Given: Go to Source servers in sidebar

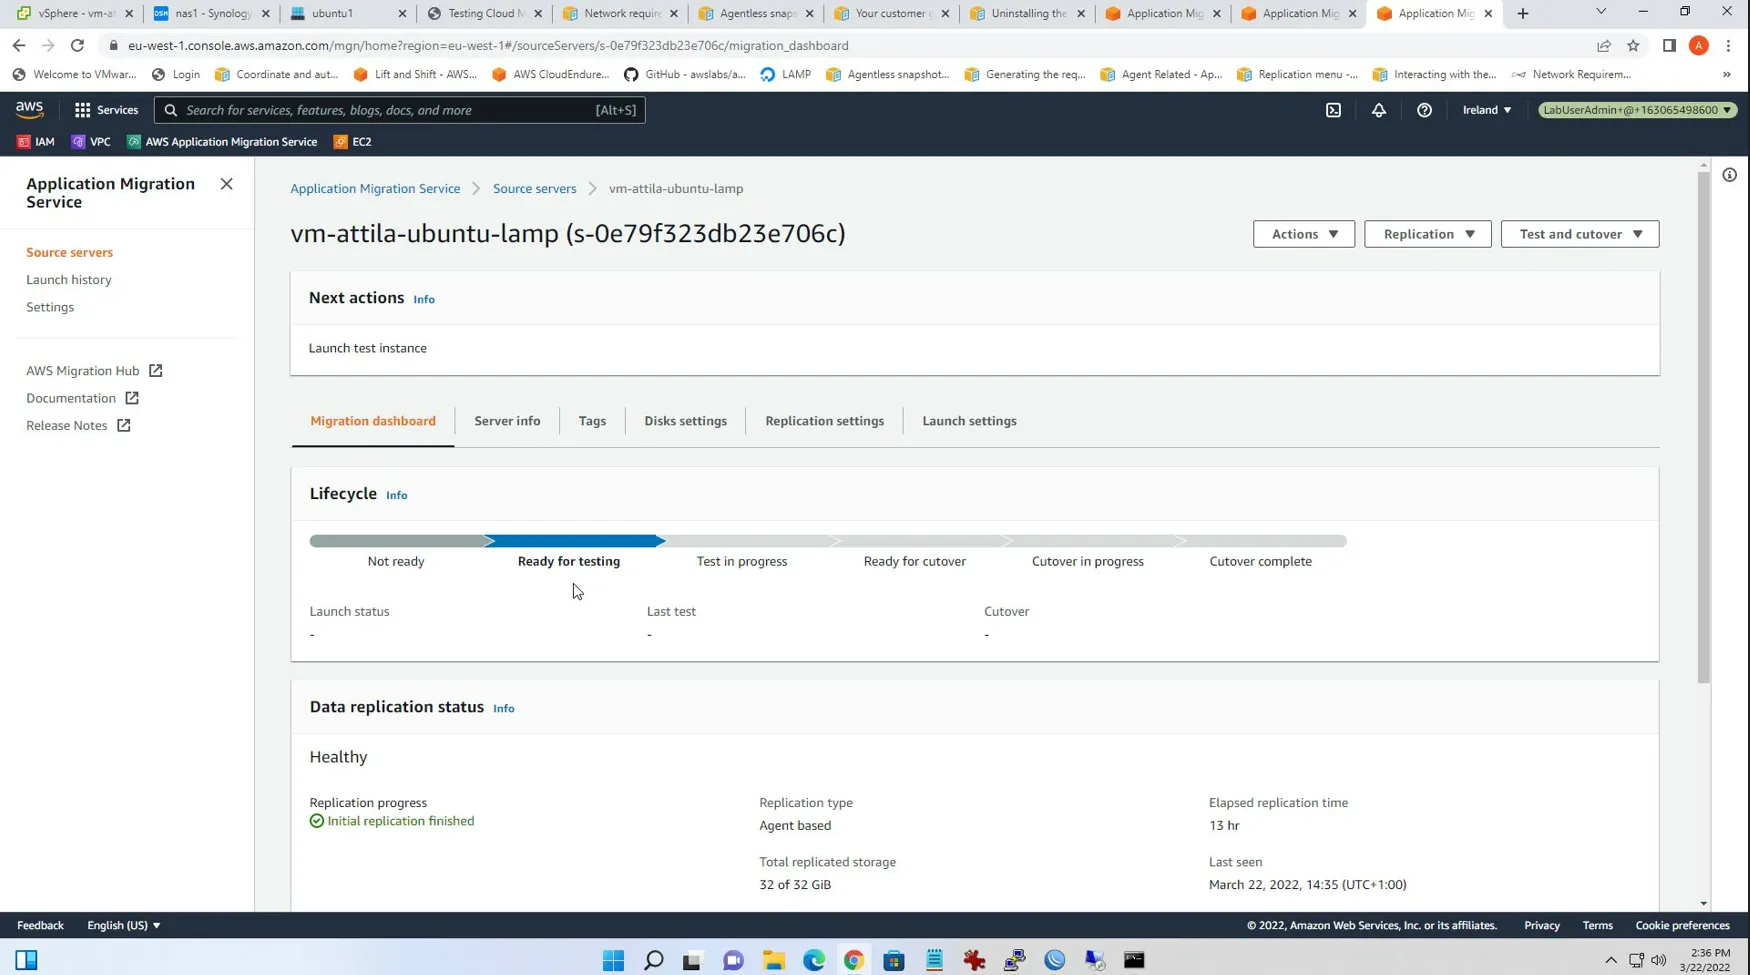Looking at the screenshot, I should 70,252.
